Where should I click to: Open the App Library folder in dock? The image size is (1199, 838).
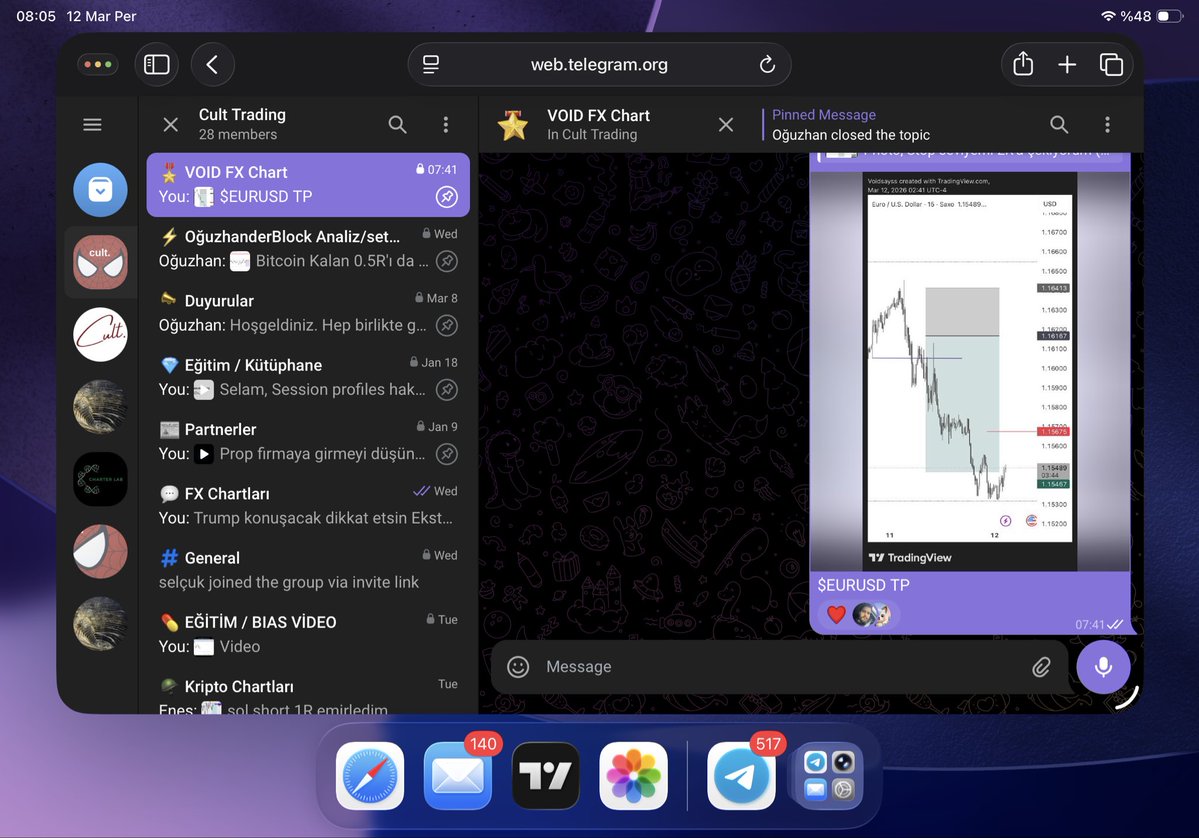click(829, 775)
